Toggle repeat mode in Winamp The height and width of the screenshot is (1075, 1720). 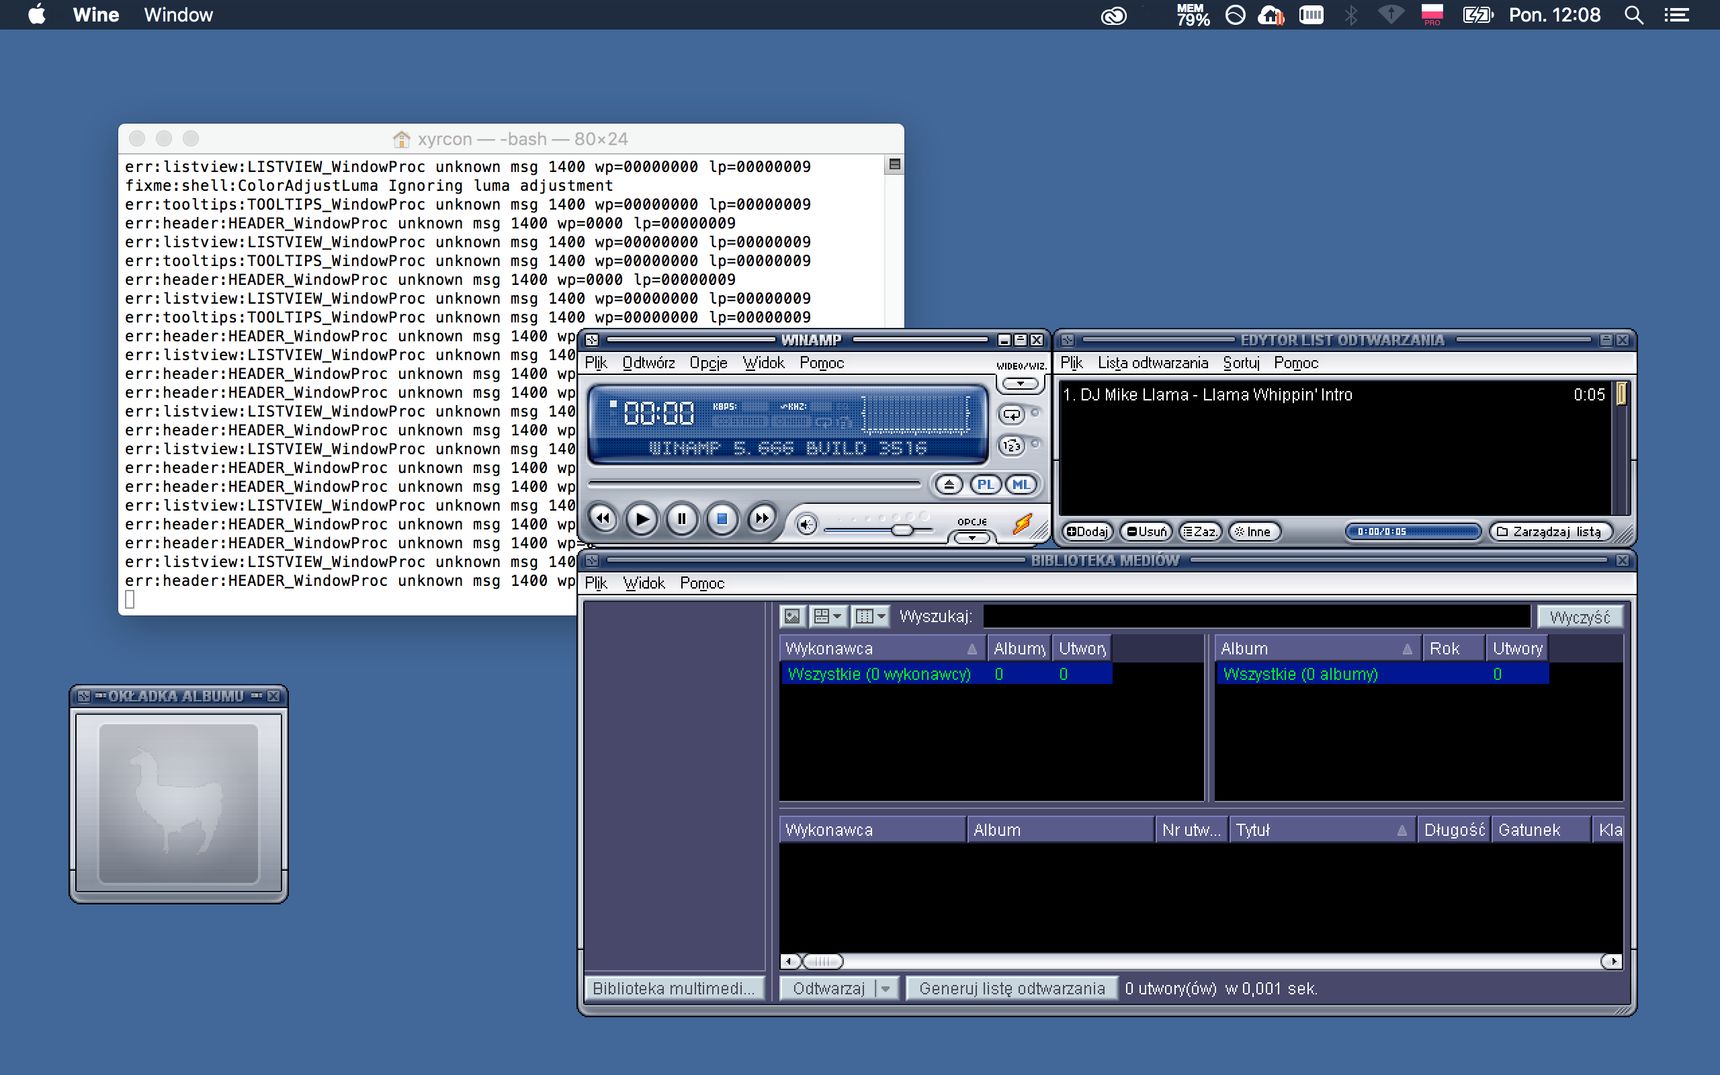click(1012, 414)
